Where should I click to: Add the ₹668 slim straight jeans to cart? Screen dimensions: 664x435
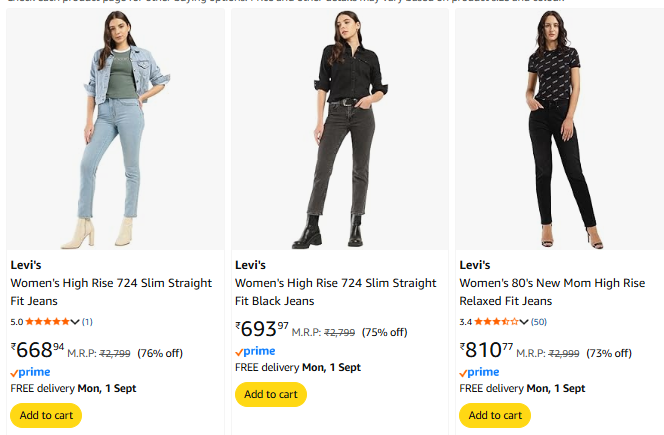45,415
